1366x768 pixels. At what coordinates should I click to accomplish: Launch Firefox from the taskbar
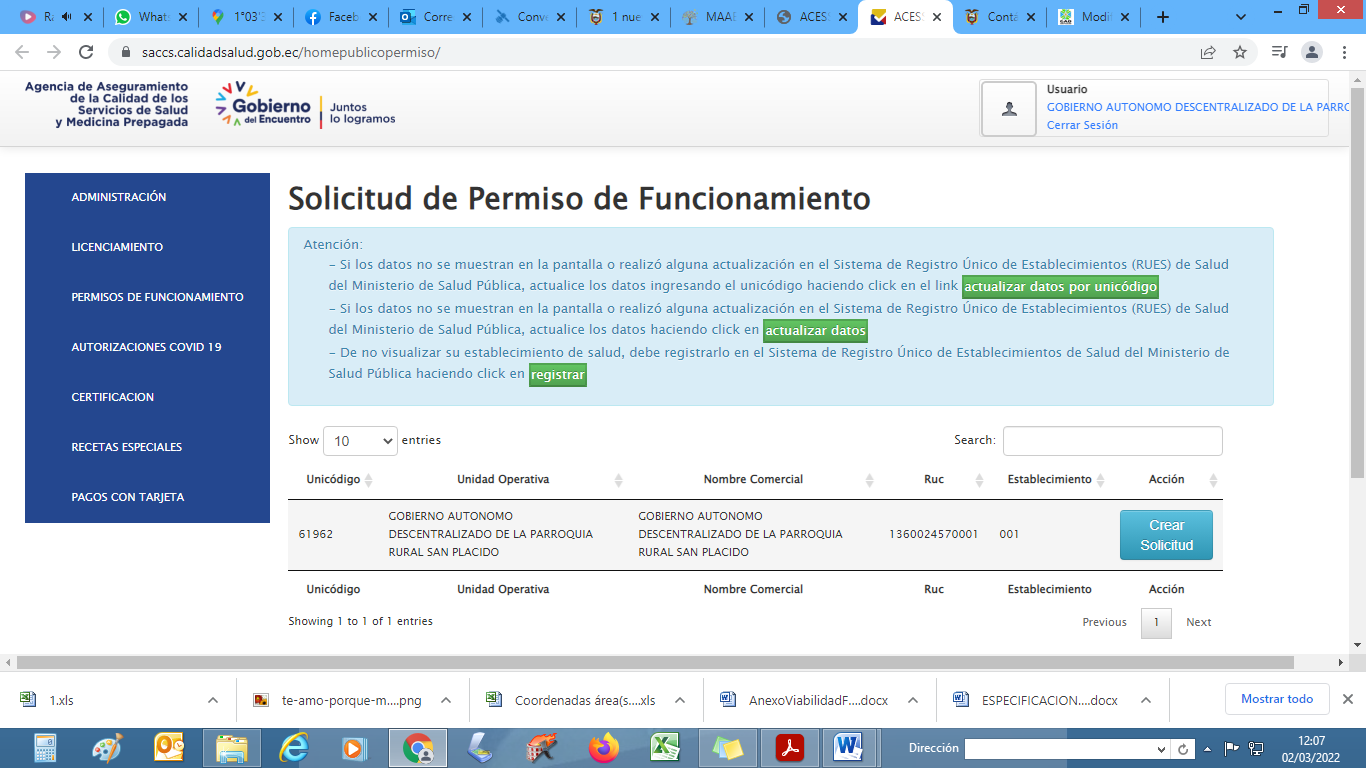coord(603,747)
